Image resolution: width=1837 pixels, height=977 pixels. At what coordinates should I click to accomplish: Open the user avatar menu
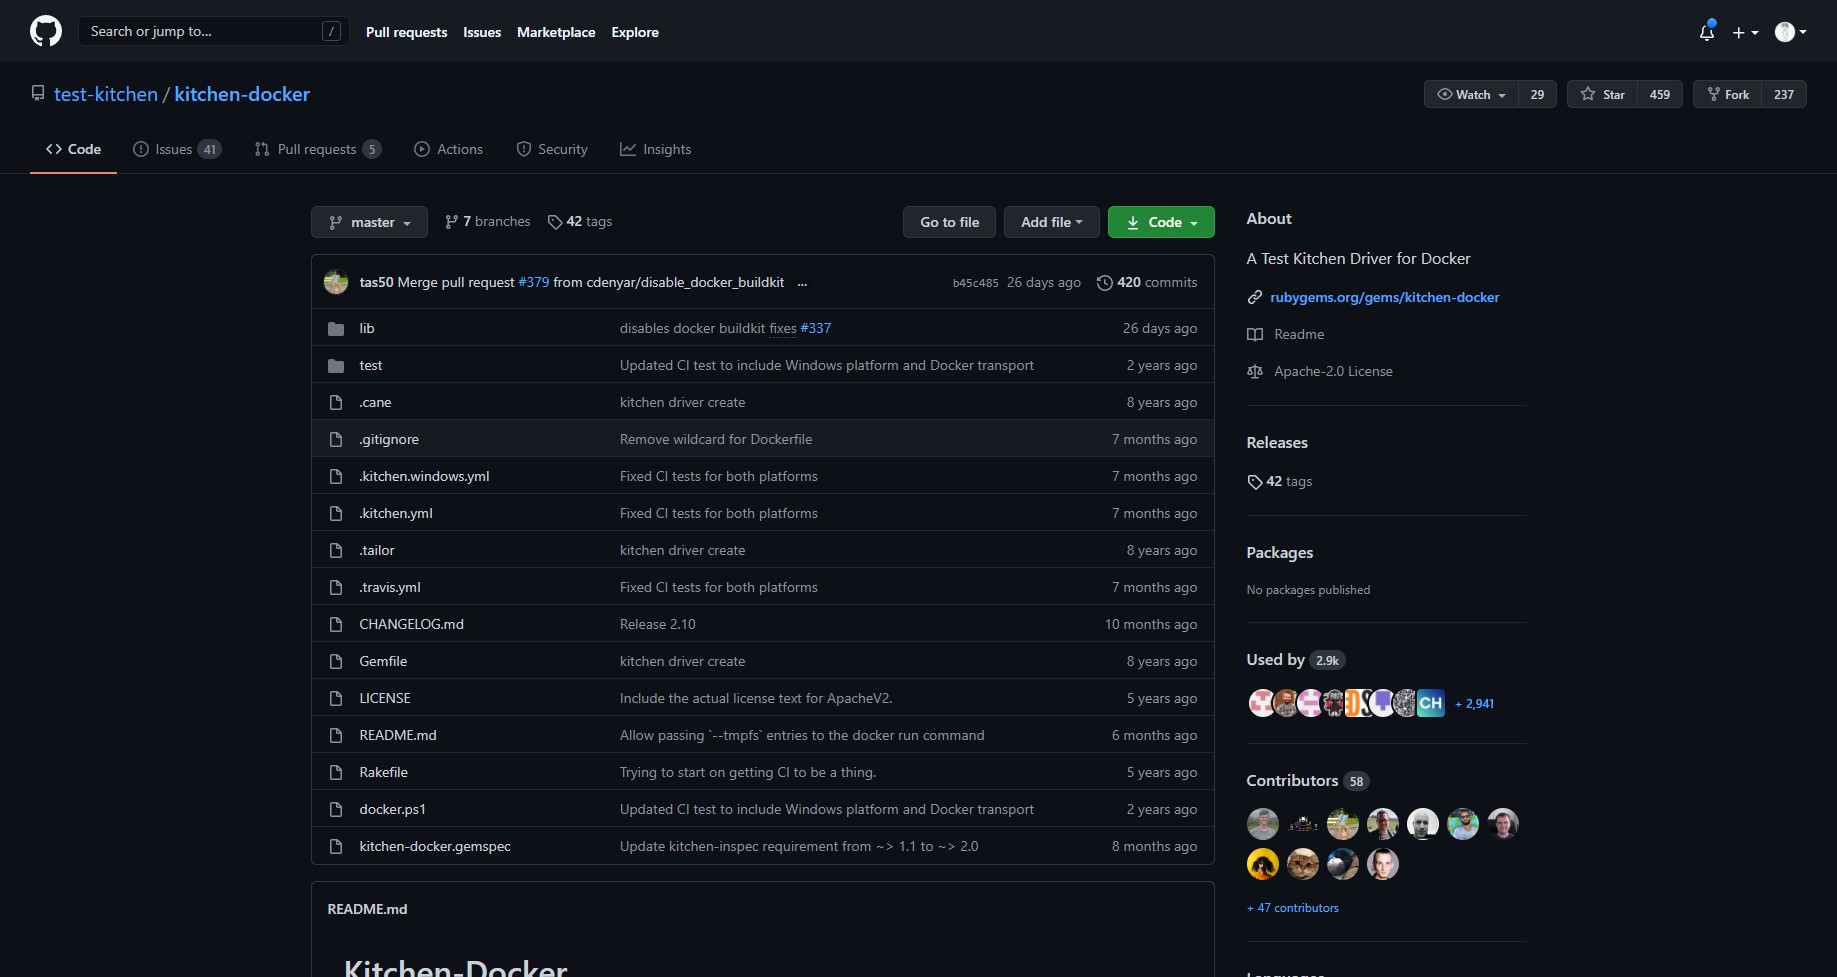1790,32
